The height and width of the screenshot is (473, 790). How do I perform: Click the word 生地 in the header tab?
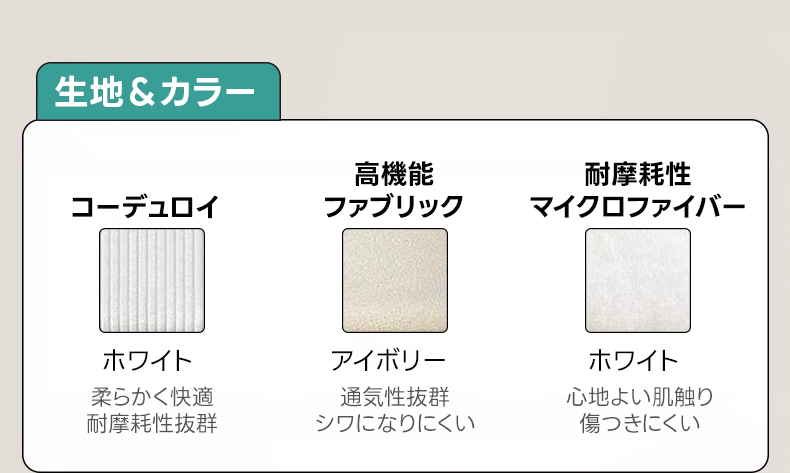[89, 93]
